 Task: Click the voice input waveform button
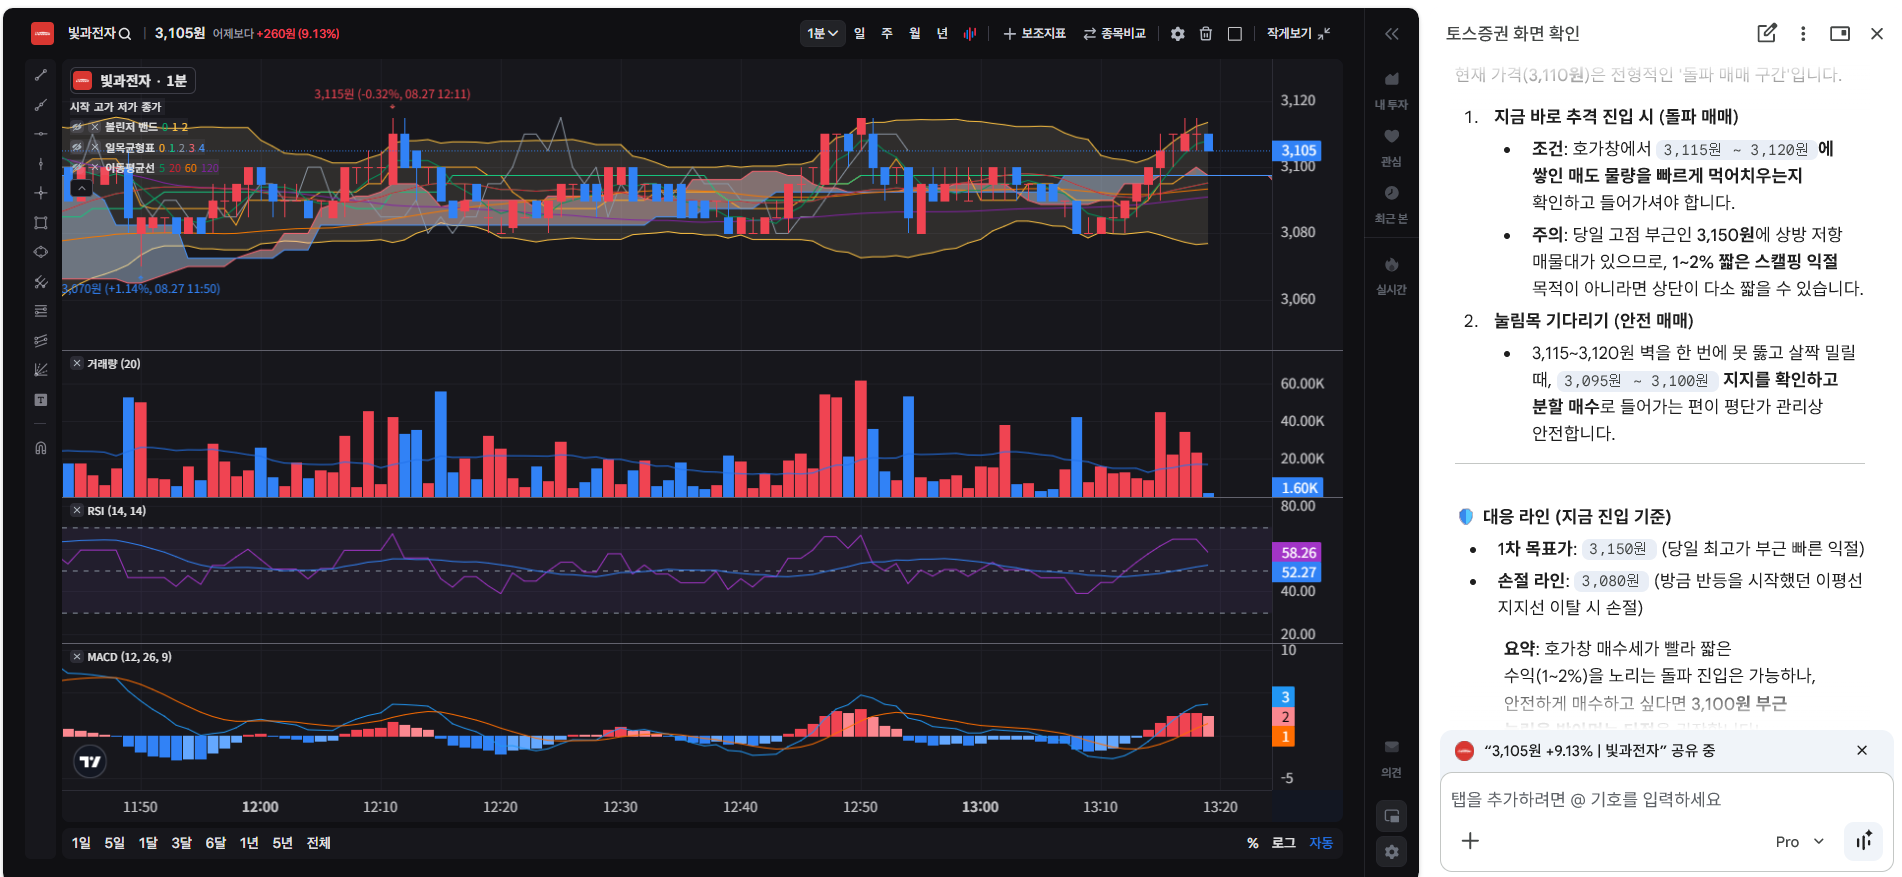coord(1864,841)
